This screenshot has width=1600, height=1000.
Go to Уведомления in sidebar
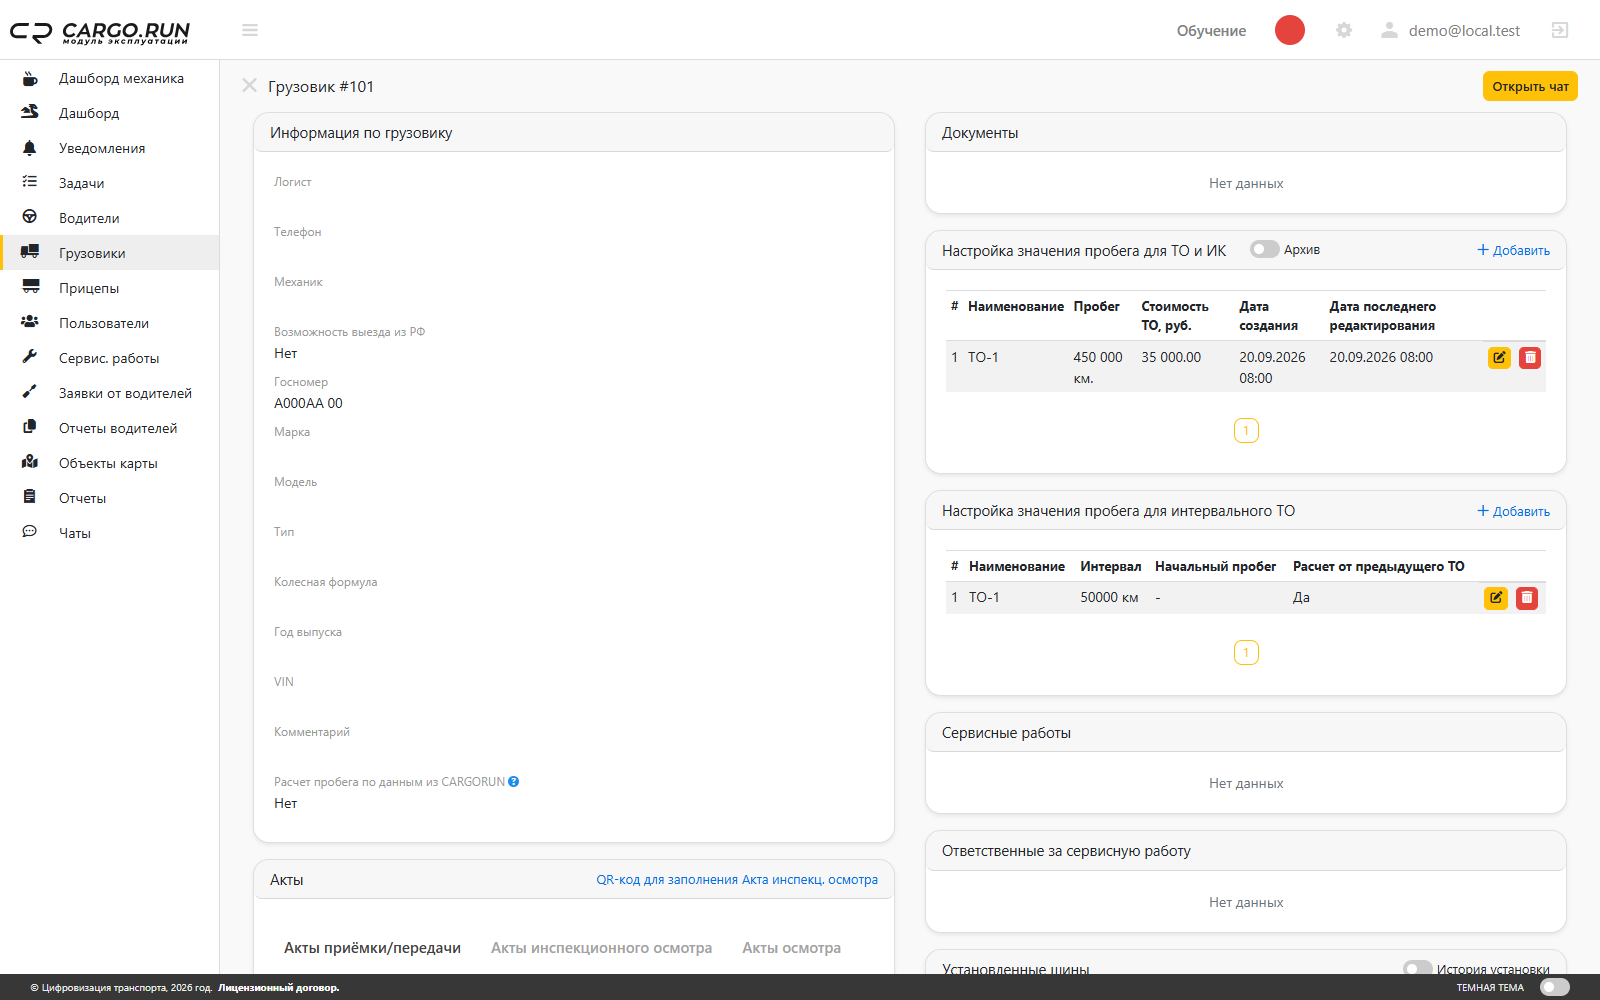tap(110, 148)
